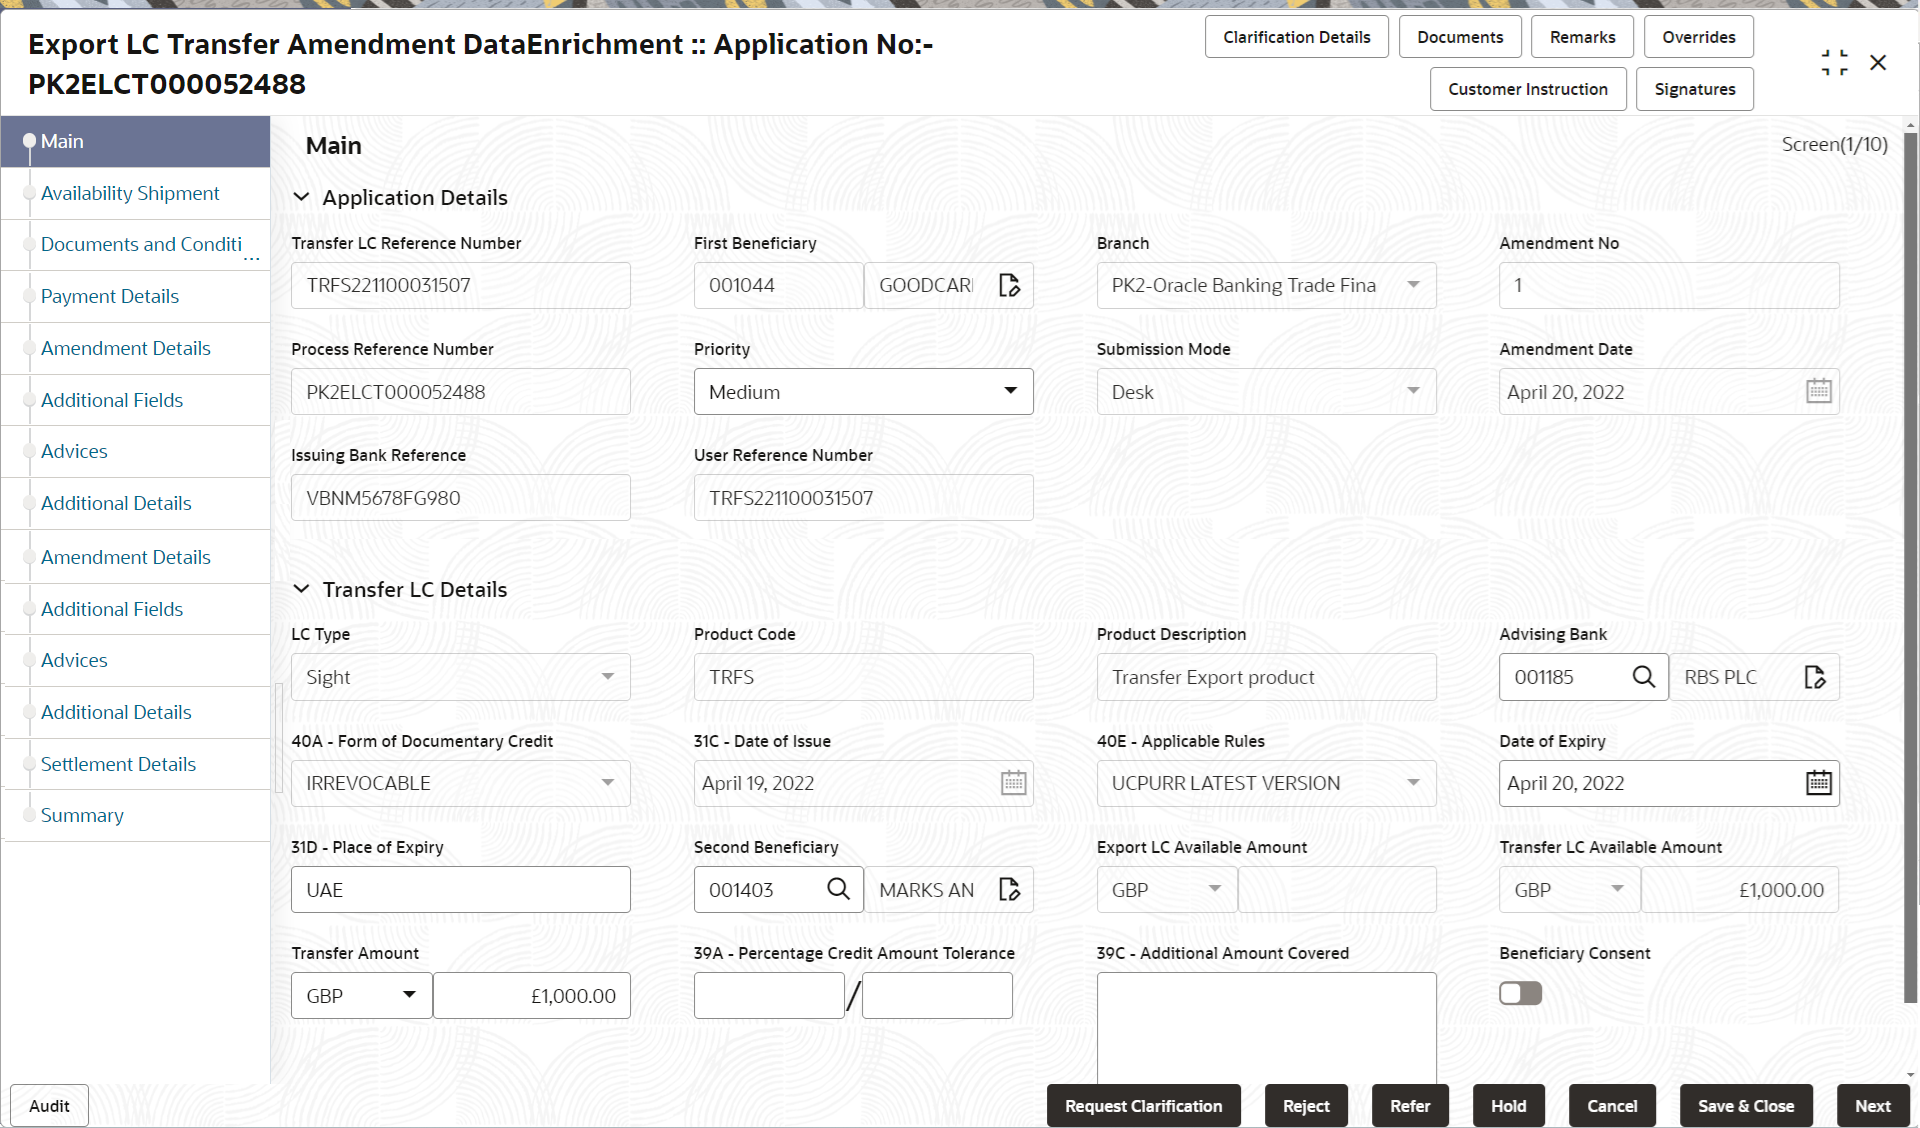Switch to the Settlement Details section
This screenshot has width=1920, height=1128.
coord(118,764)
